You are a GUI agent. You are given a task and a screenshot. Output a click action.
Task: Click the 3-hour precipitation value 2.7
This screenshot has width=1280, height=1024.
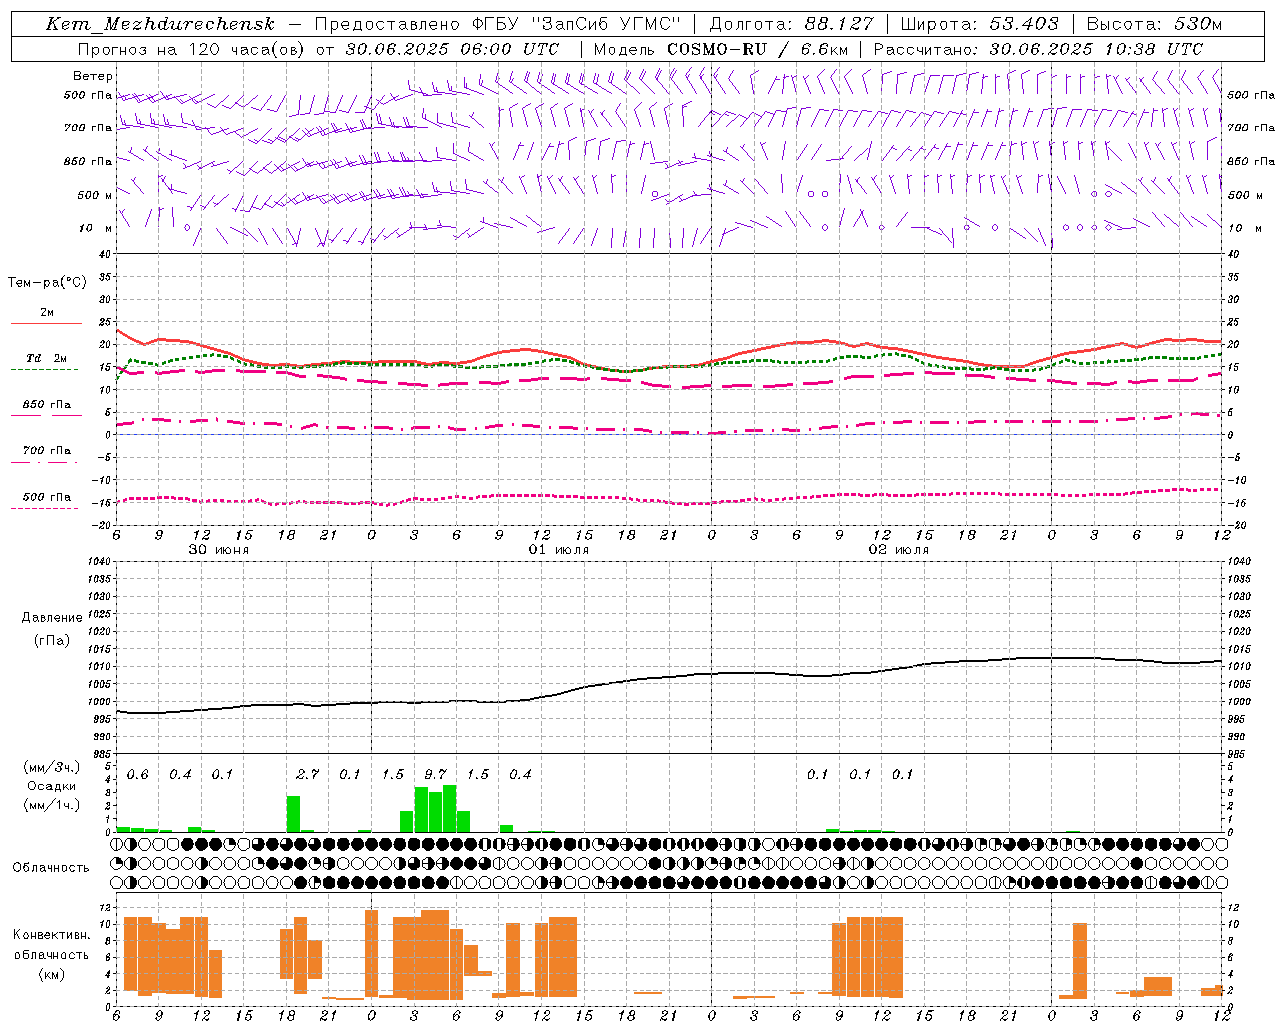coord(307,774)
